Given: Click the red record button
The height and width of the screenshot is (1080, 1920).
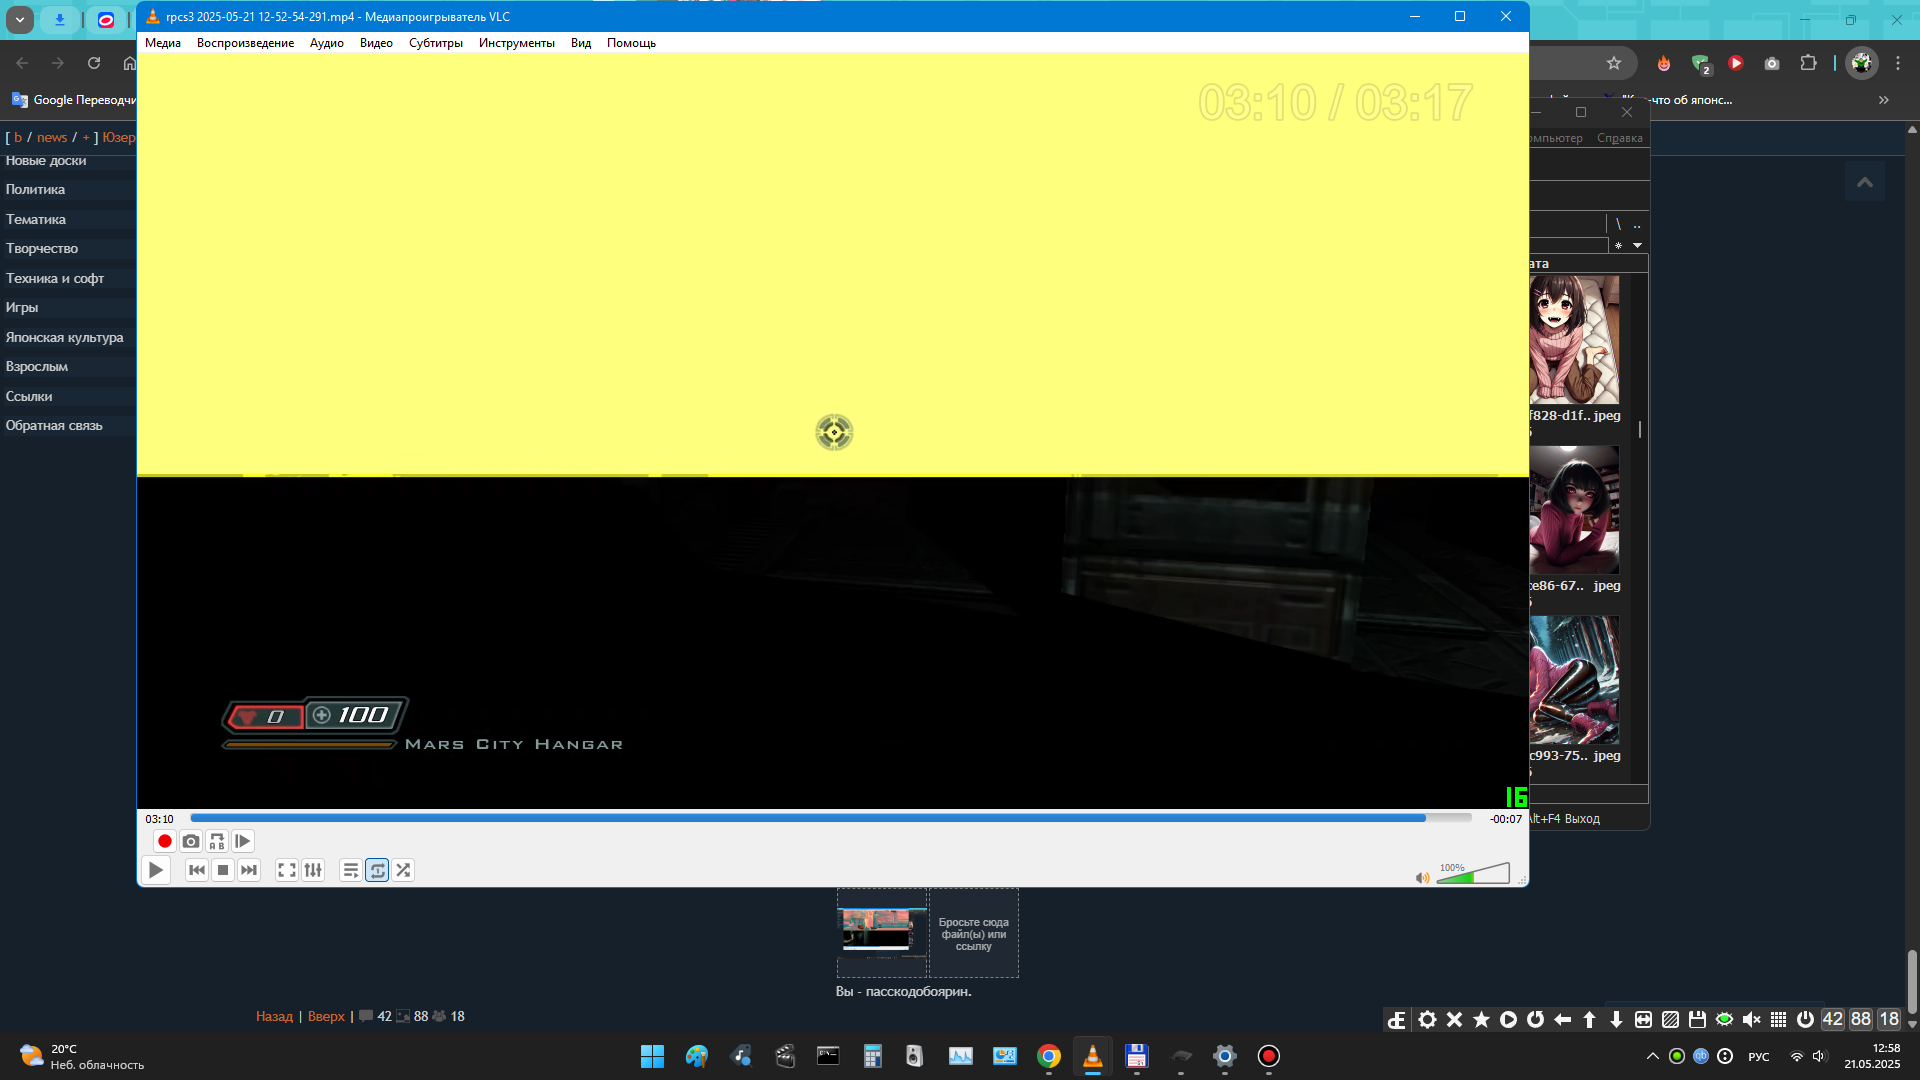Looking at the screenshot, I should tap(165, 841).
